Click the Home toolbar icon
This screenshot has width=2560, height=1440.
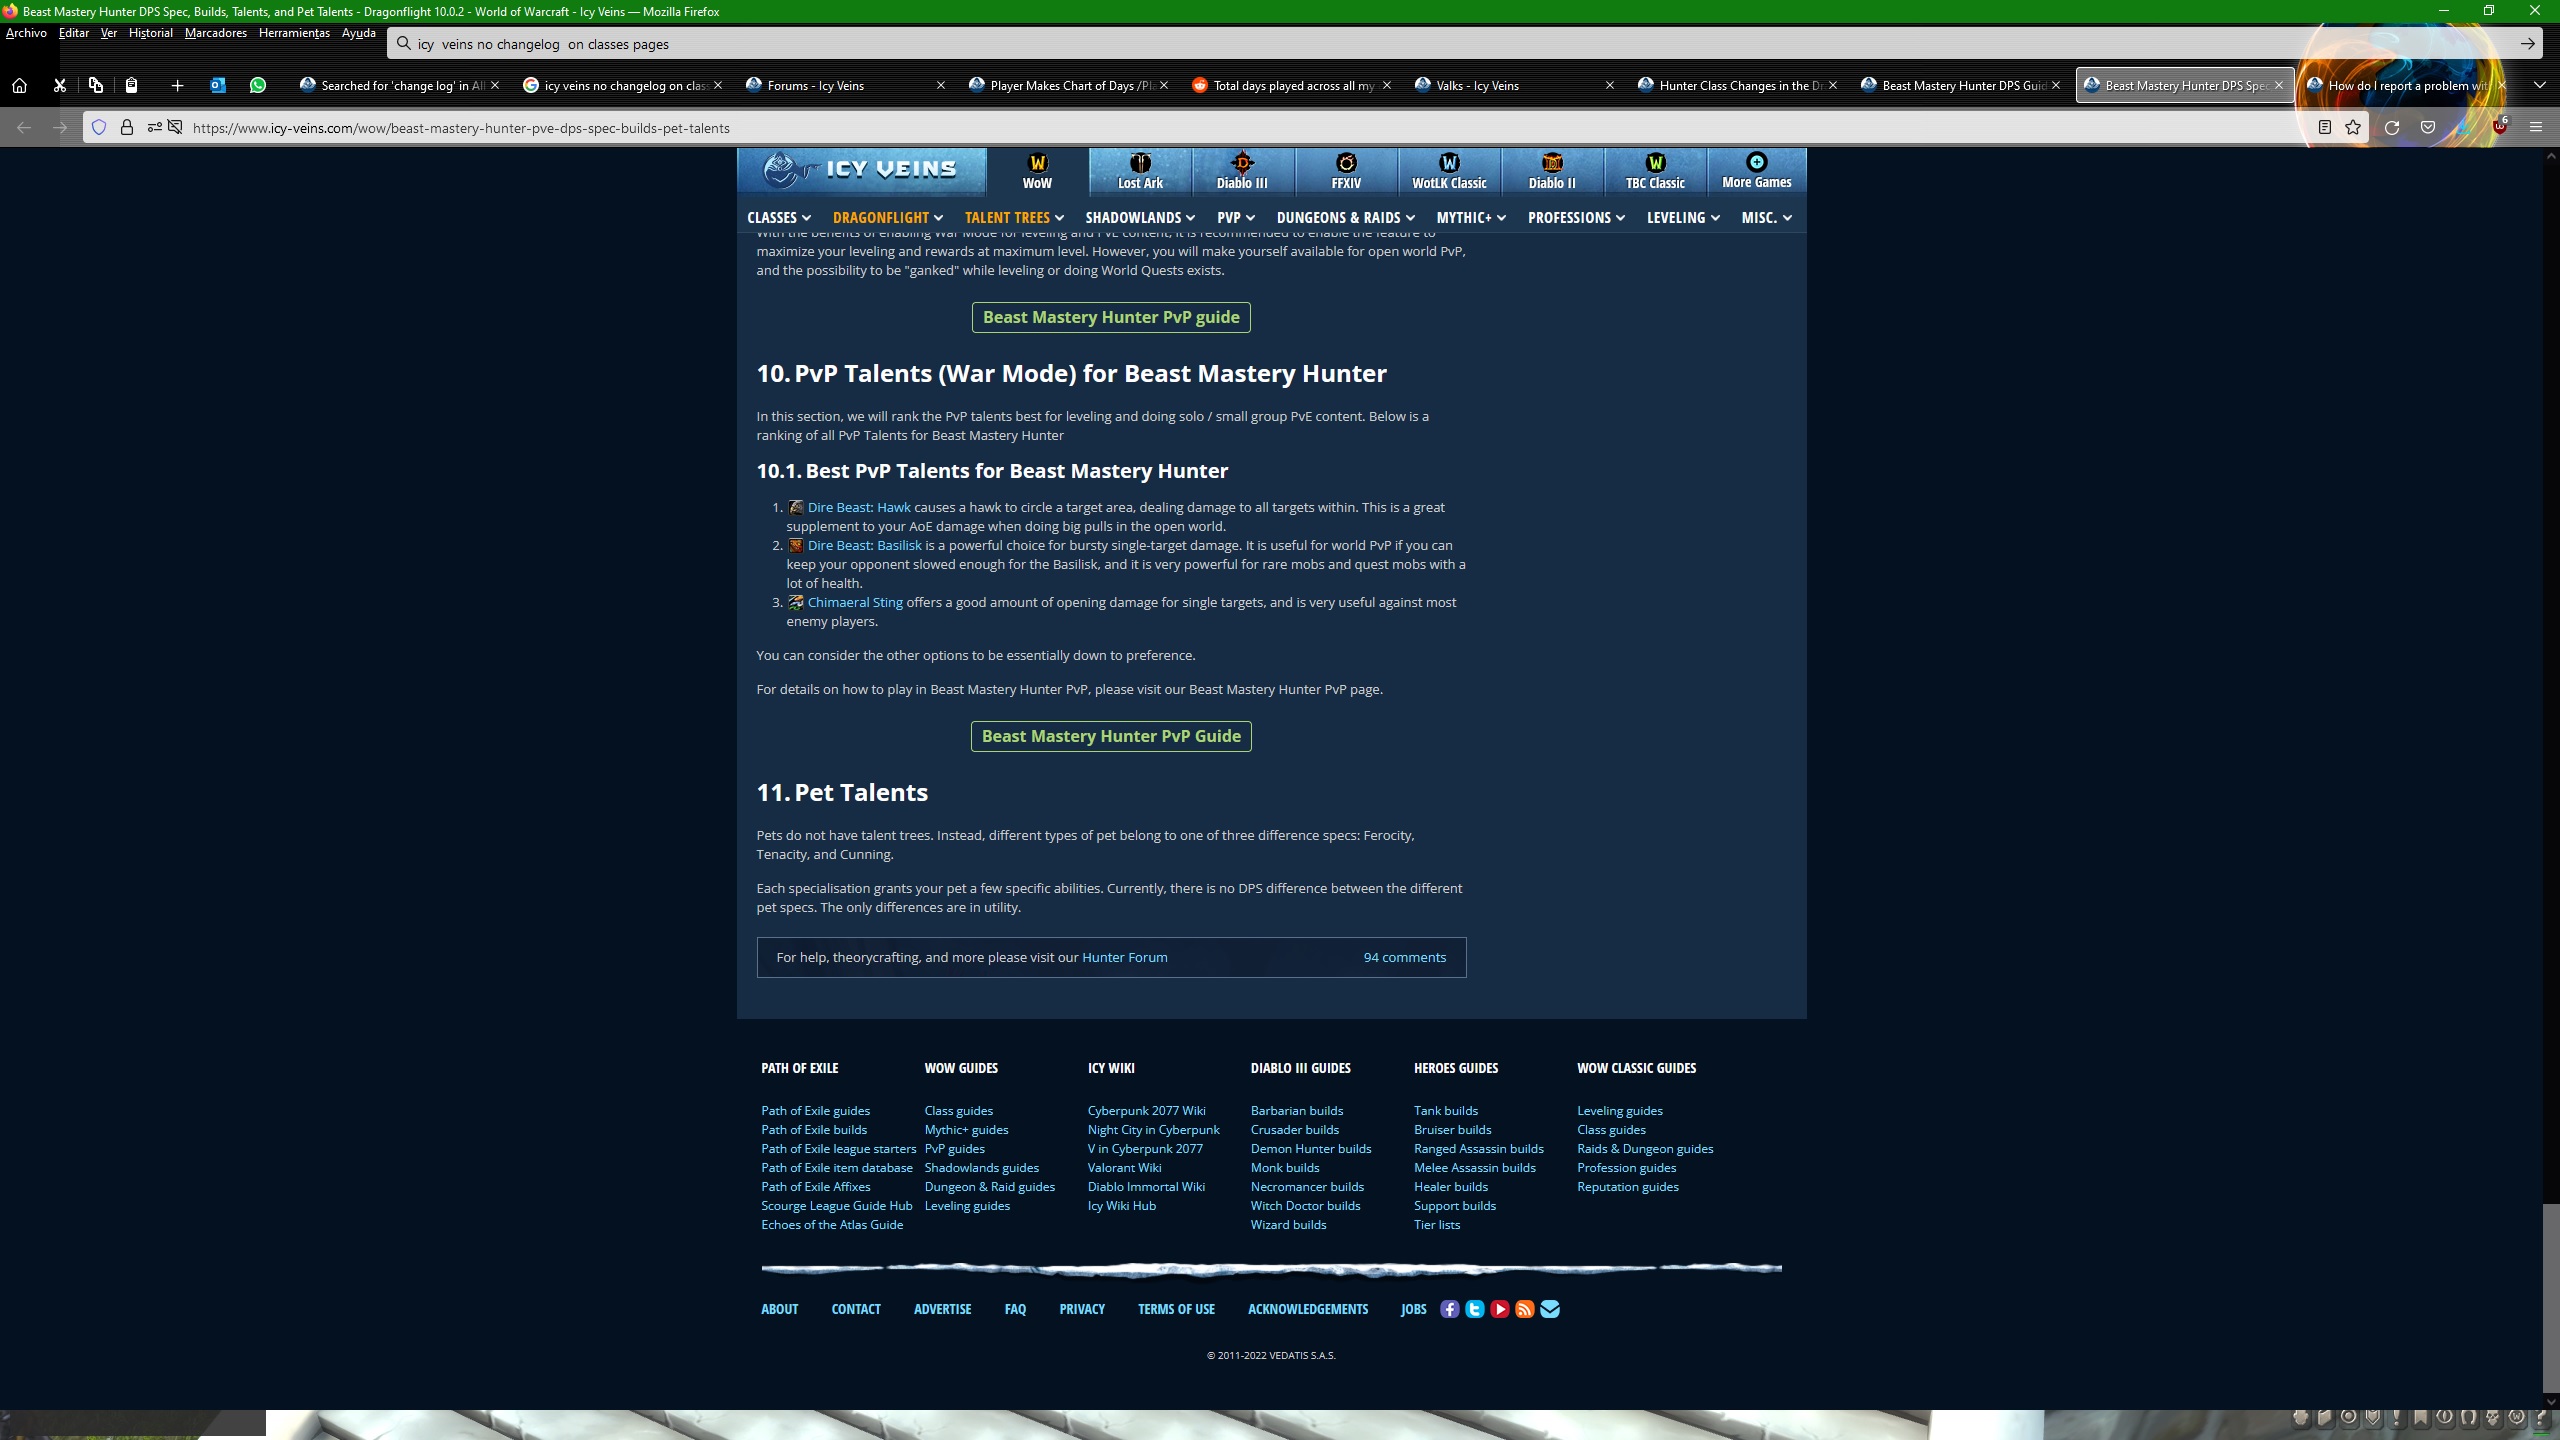coord(19,85)
